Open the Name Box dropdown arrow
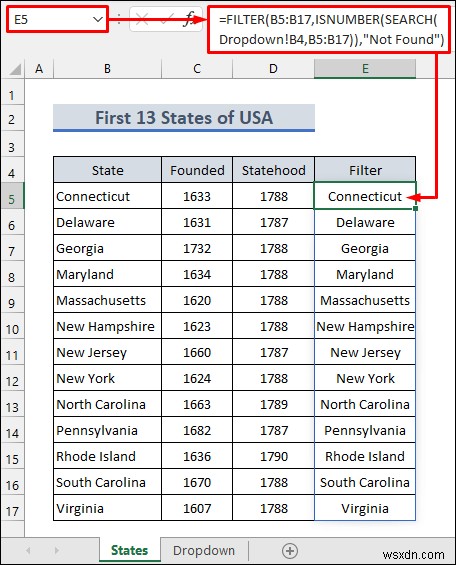Screen dimensions: 456x565 tap(98, 19)
